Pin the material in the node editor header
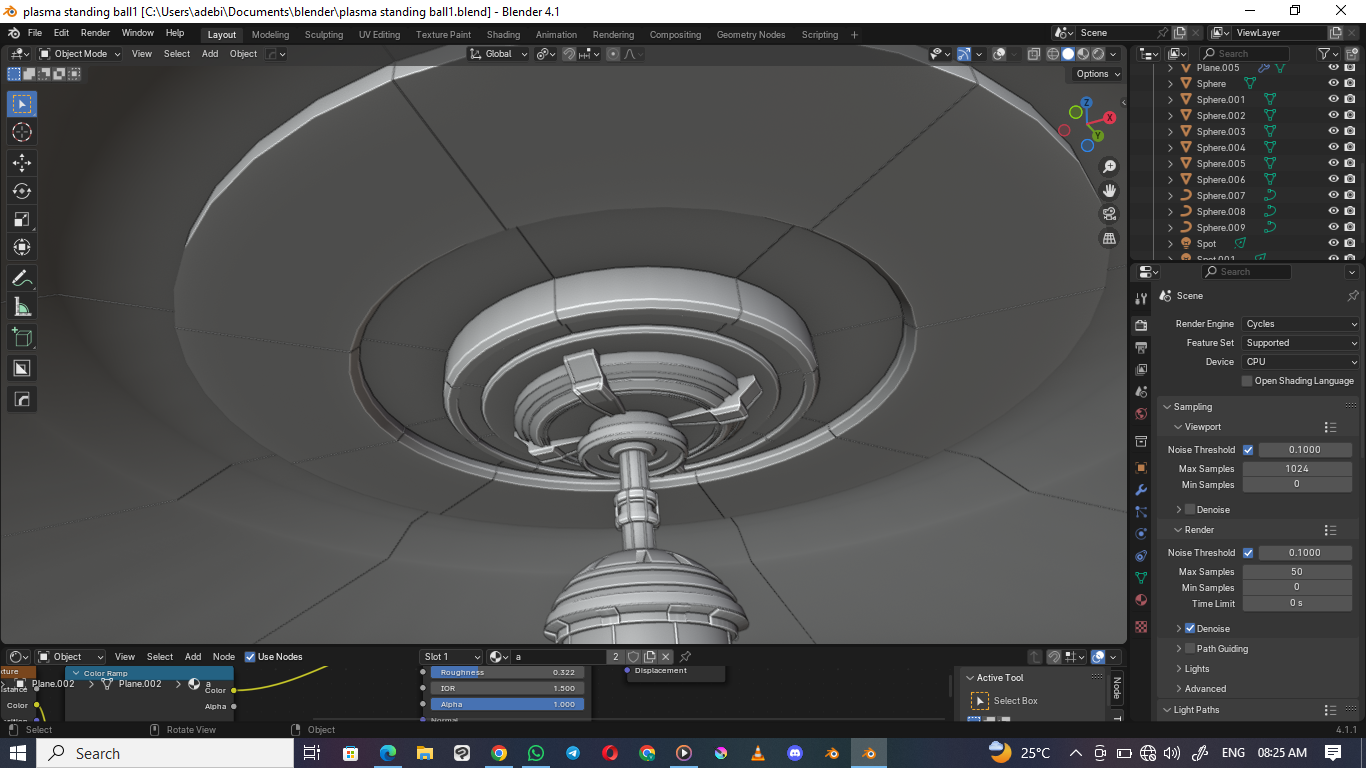Viewport: 1366px width, 768px height. click(x=685, y=657)
